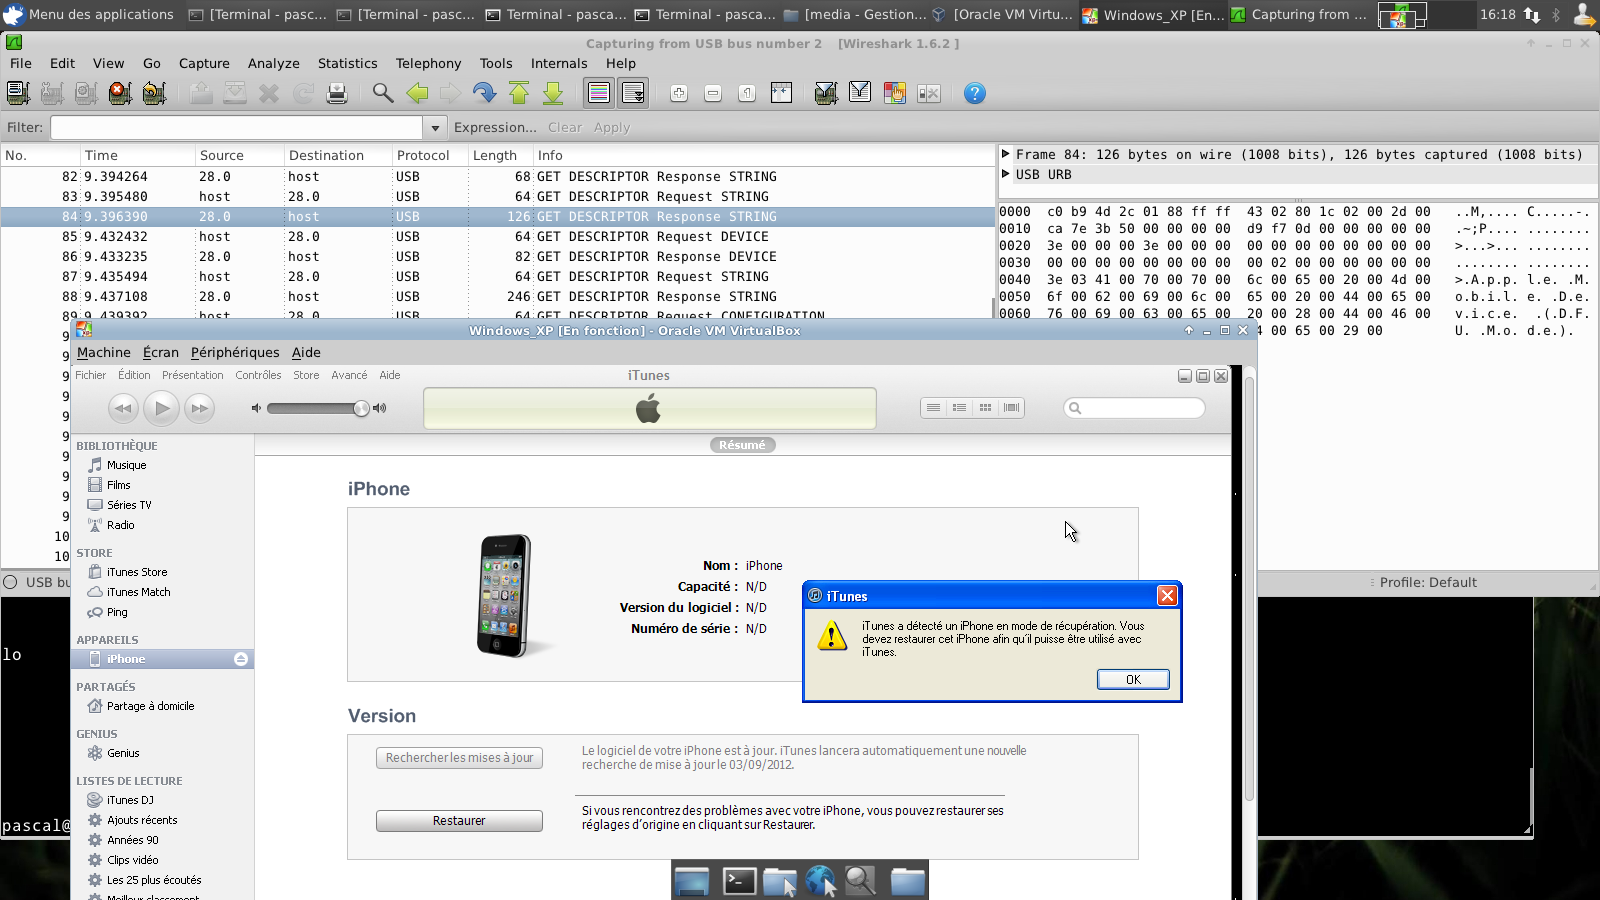Zoom out Wireshark packet text
The width and height of the screenshot is (1600, 900).
click(x=713, y=93)
